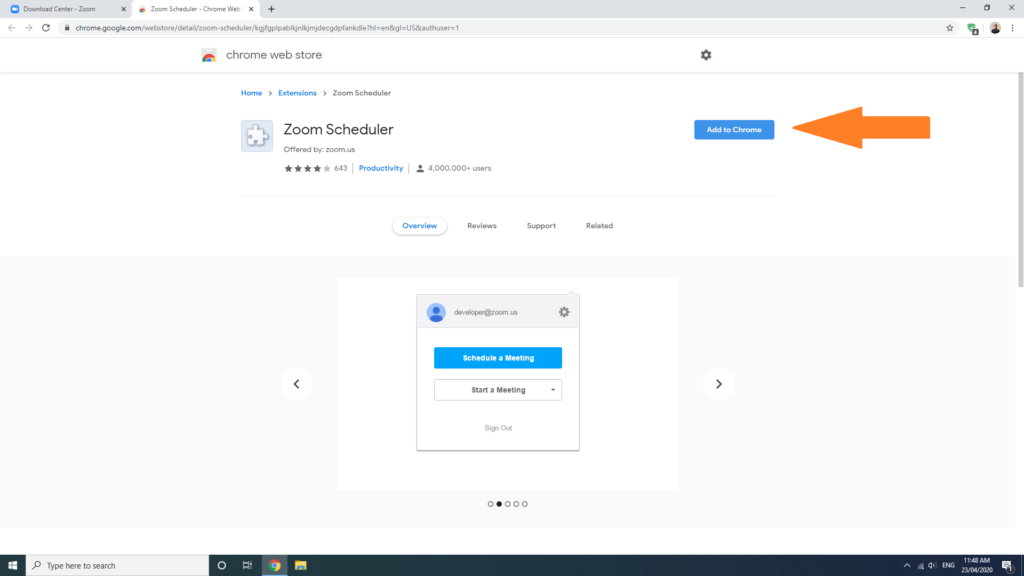
Task: Open the web store settings gear
Action: [x=706, y=55]
